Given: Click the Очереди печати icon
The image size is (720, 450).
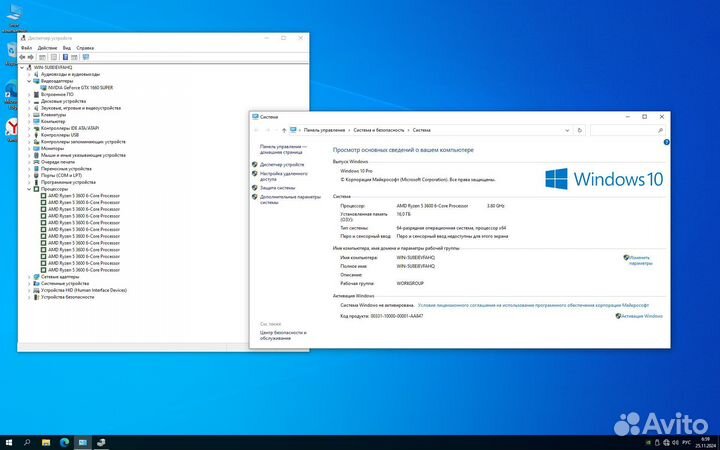Looking at the screenshot, I should [36, 162].
